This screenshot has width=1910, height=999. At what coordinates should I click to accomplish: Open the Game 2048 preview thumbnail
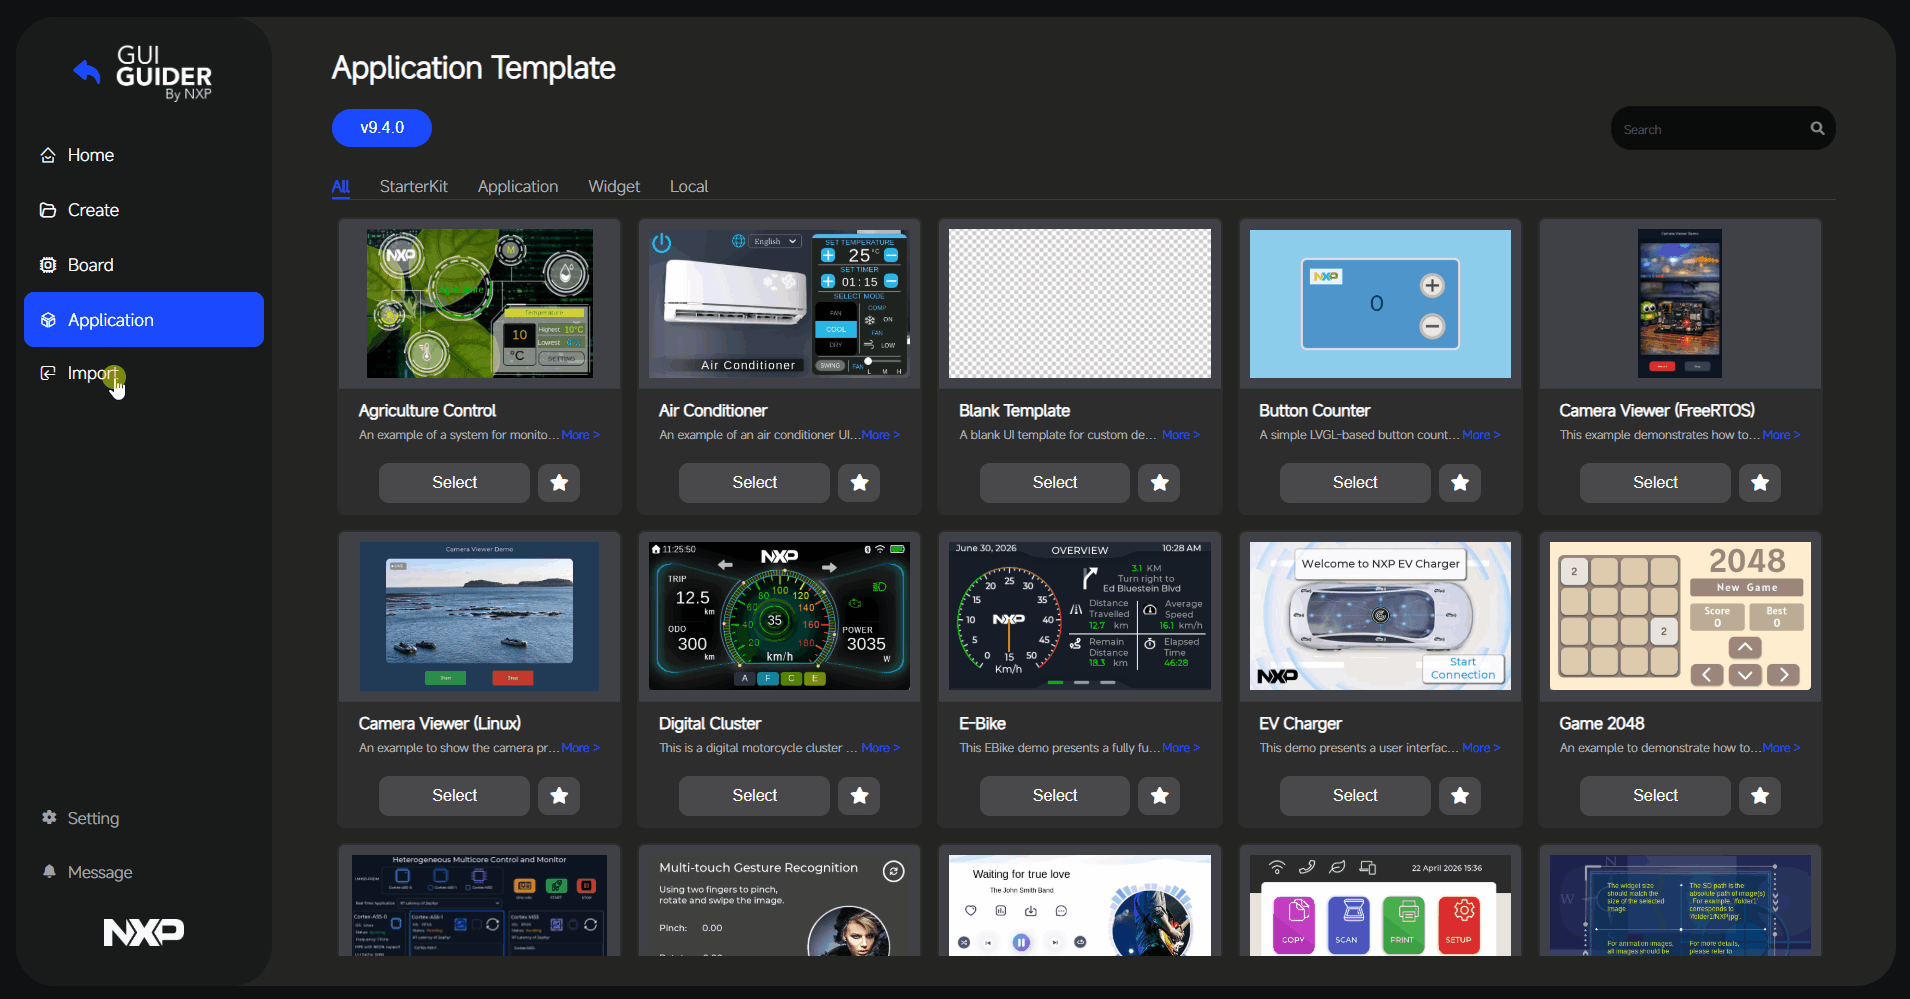point(1680,616)
